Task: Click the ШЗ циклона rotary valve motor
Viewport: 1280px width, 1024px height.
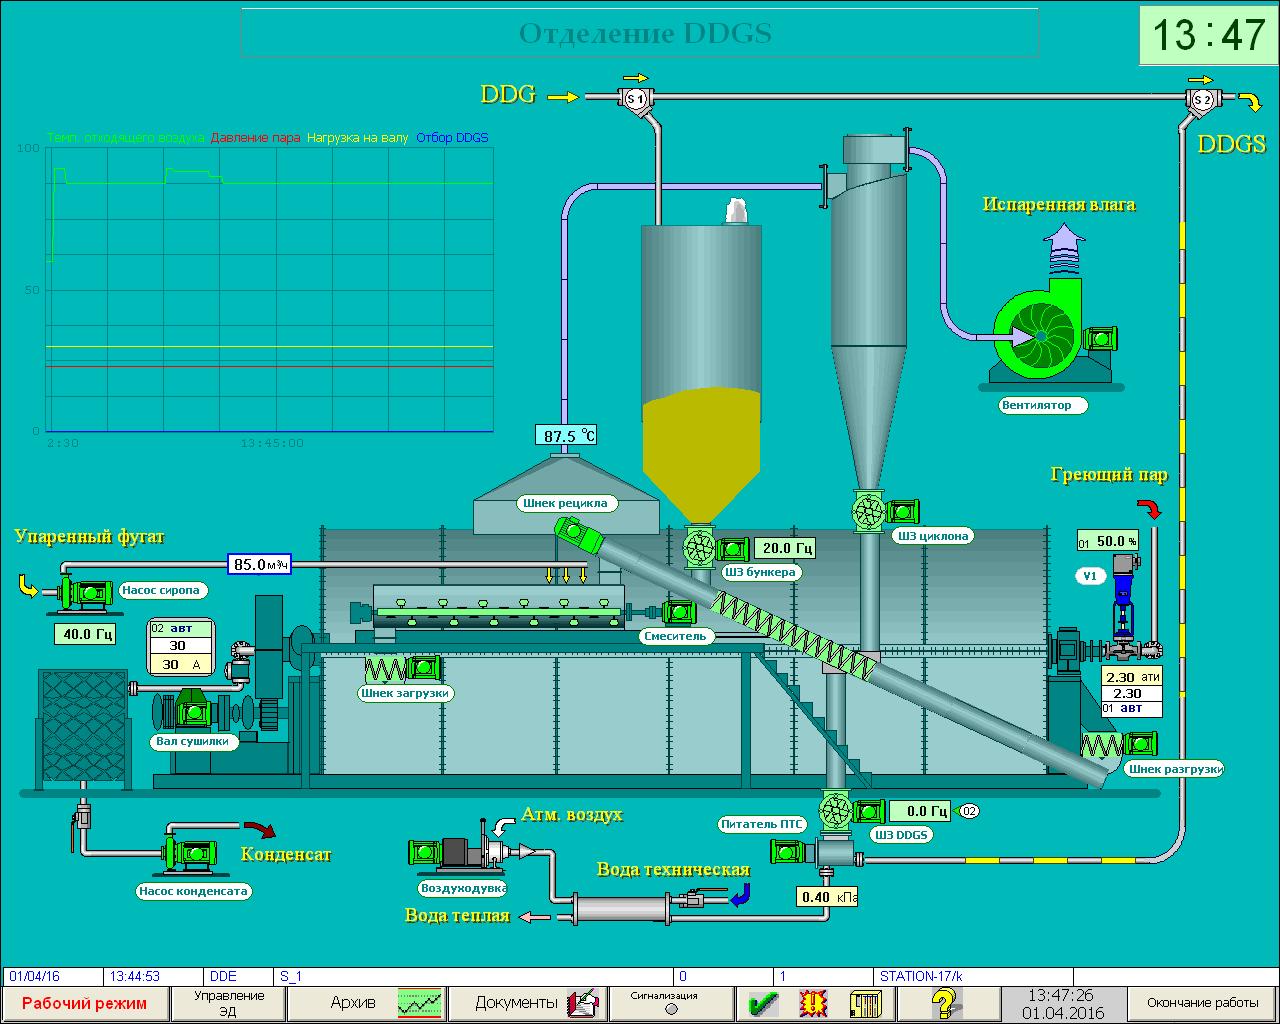Action: tap(903, 512)
